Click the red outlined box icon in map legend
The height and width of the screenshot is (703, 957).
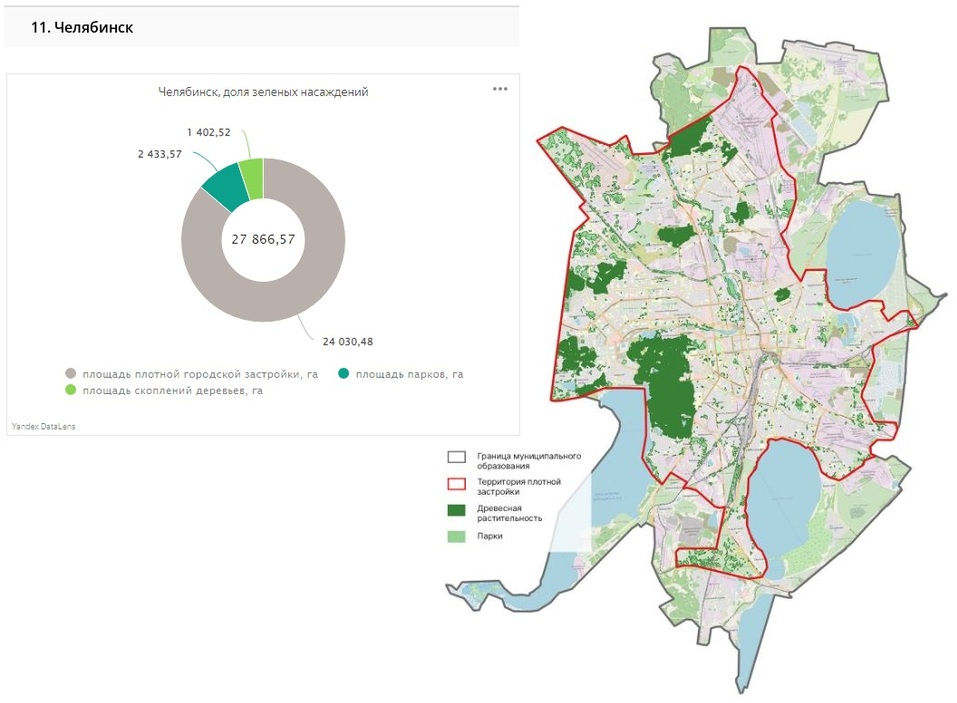point(456,483)
